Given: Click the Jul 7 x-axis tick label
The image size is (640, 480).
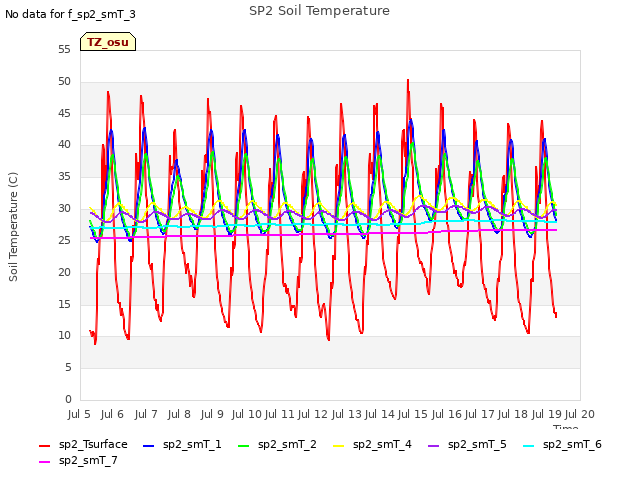Looking at the screenshot, I should point(146,414).
